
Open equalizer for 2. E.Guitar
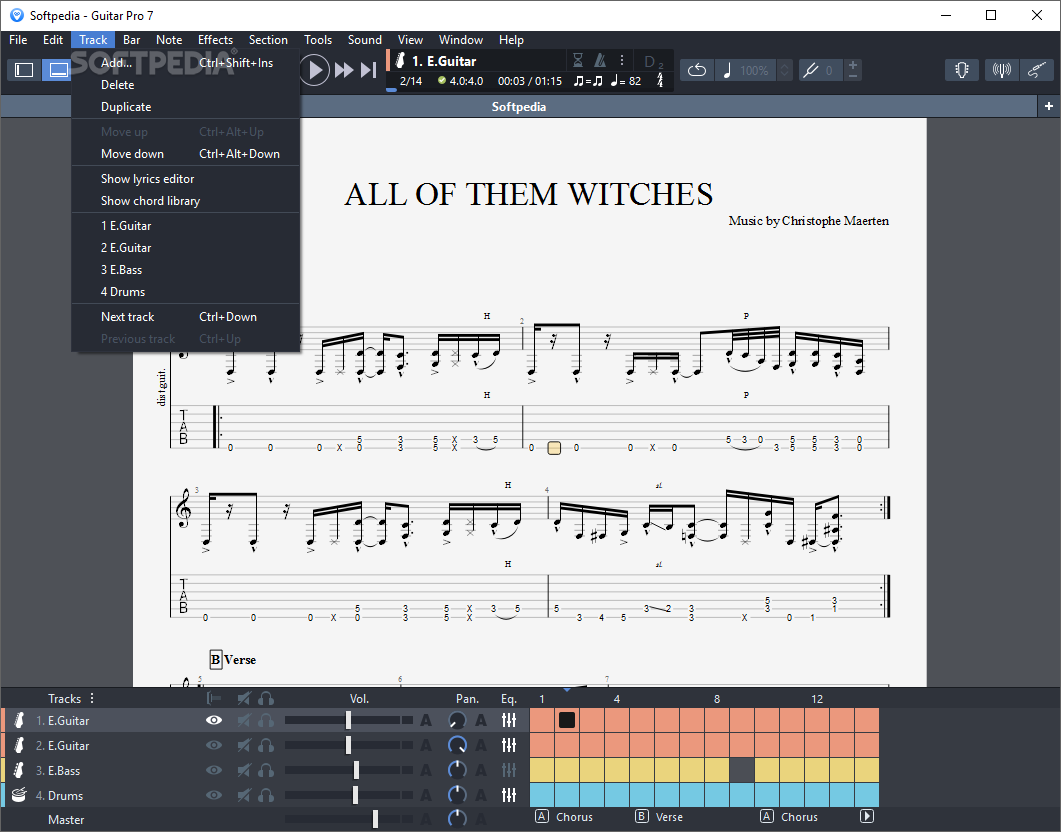(x=509, y=745)
